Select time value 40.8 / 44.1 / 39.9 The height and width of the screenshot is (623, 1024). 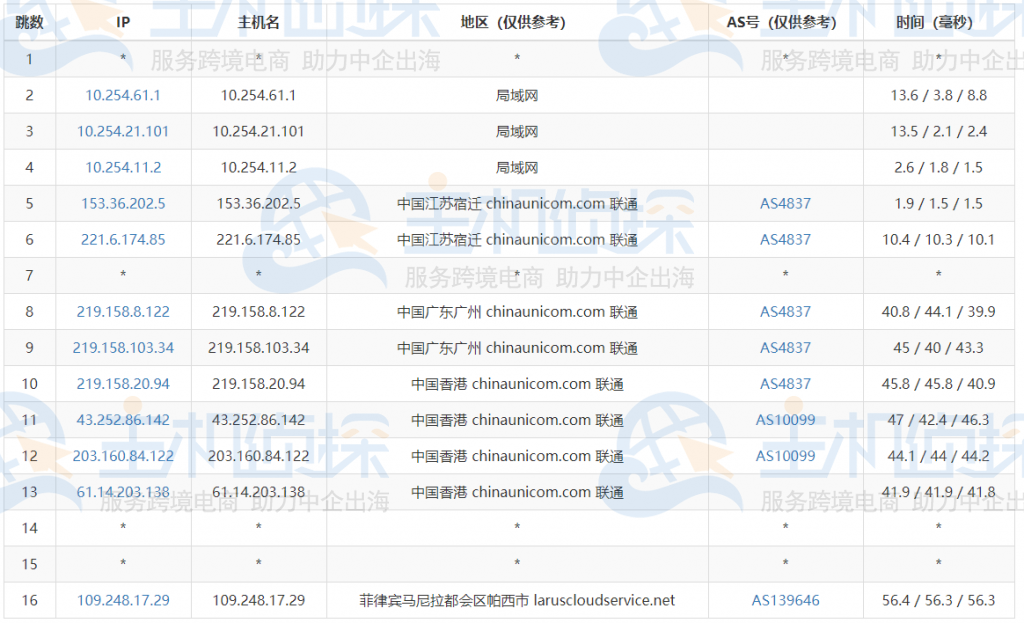point(938,312)
